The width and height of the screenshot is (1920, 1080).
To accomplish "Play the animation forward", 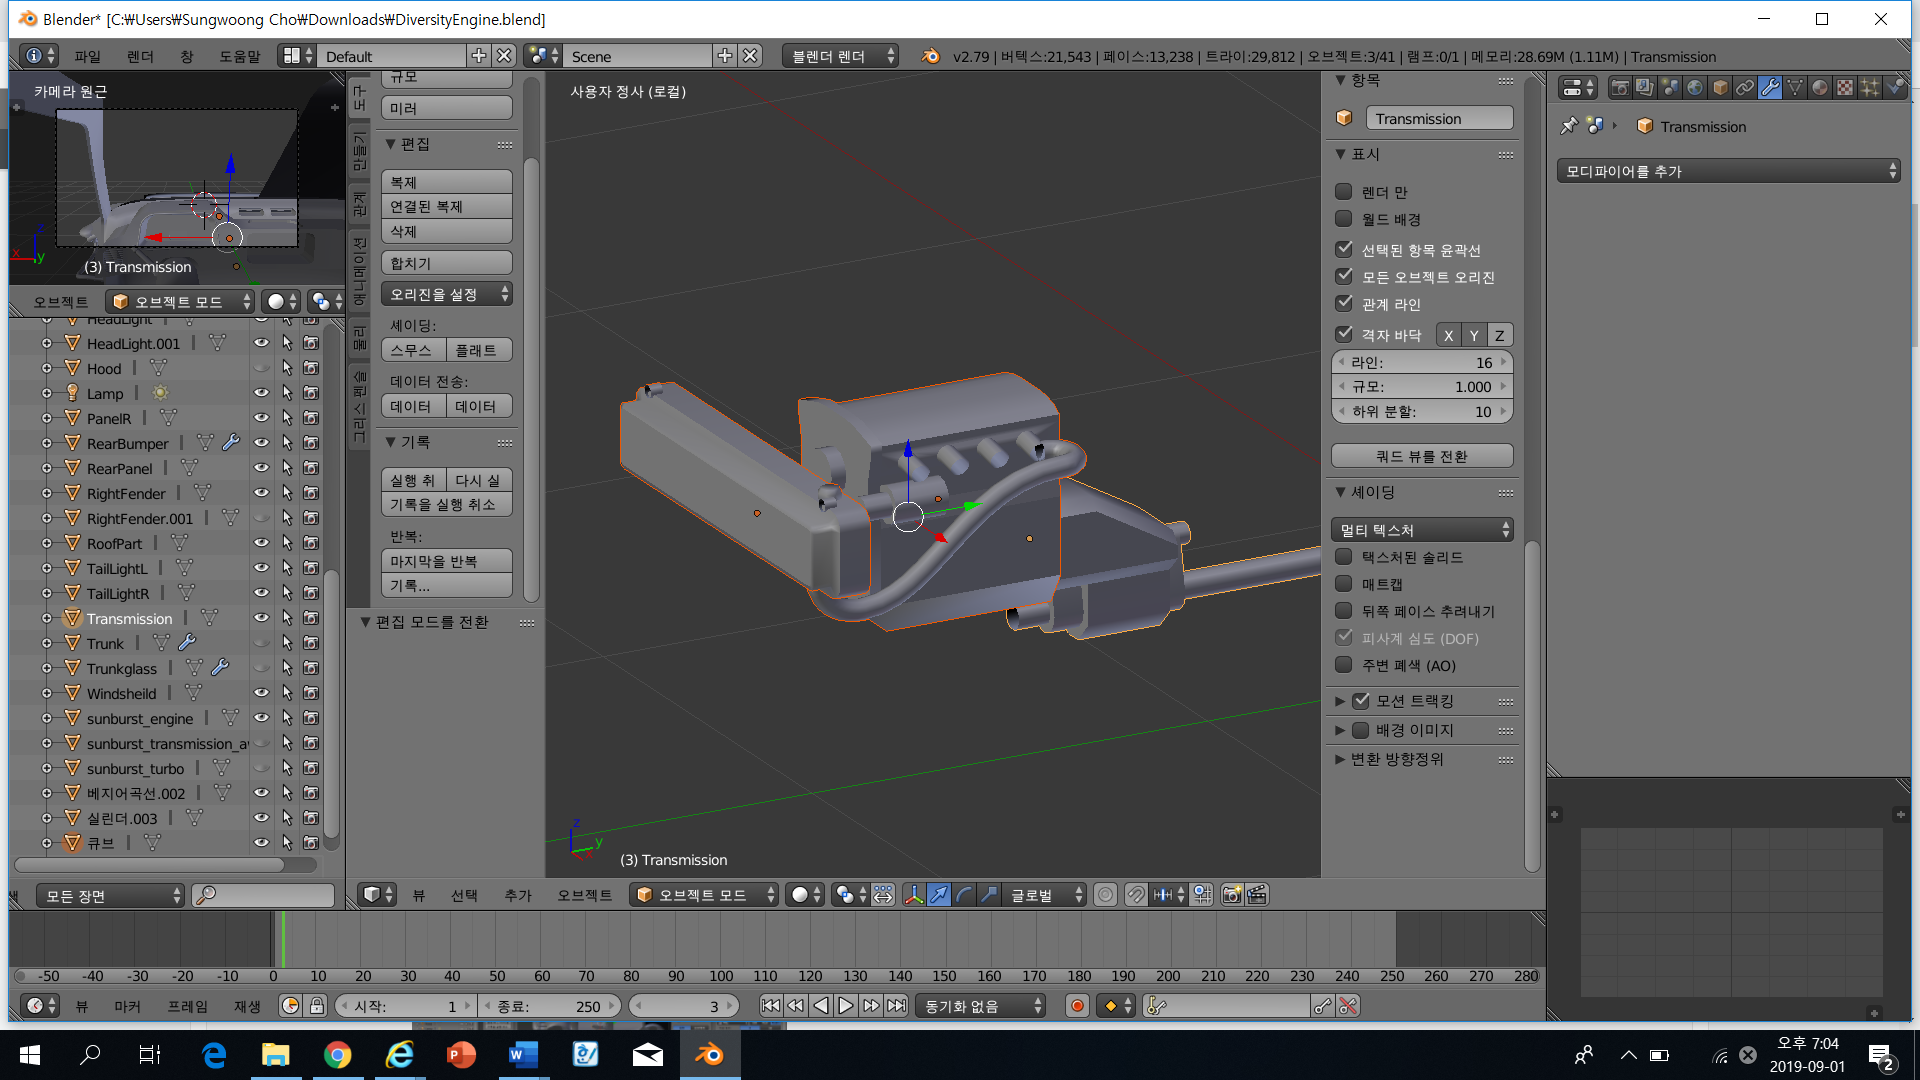I will point(846,1006).
